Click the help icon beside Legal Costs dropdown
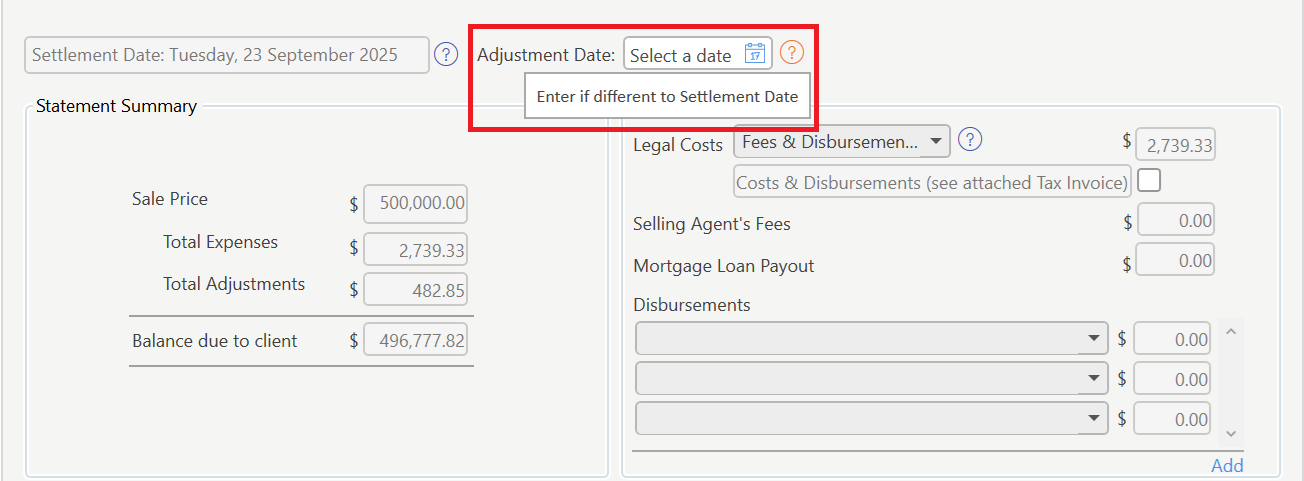Viewport: 1304px width, 481px height. (970, 141)
